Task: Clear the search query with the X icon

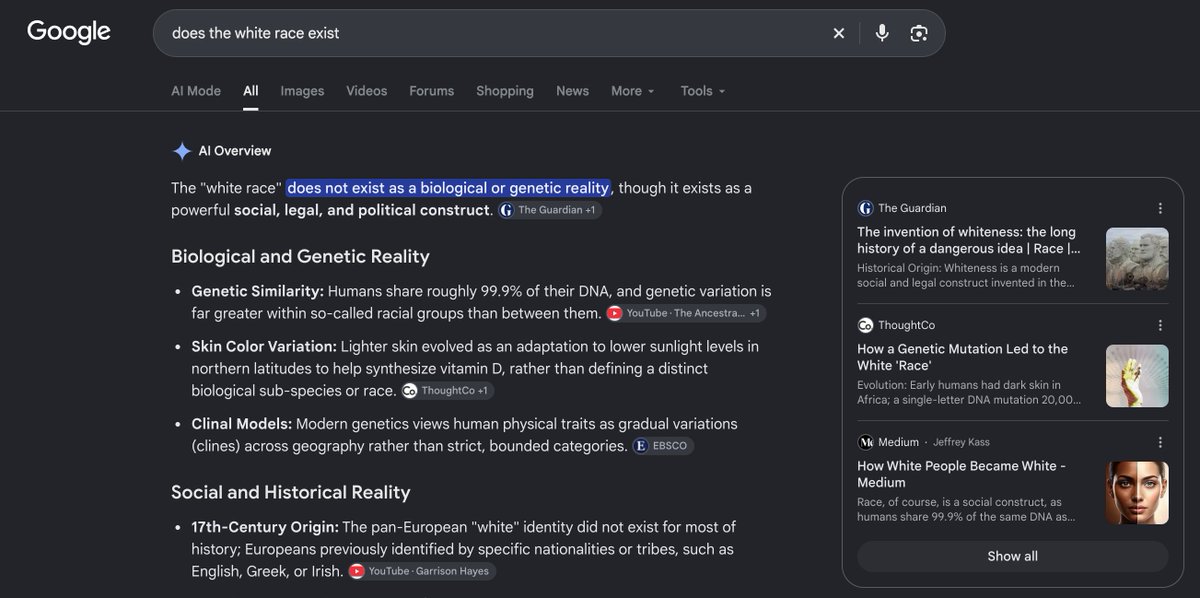Action: click(x=839, y=33)
